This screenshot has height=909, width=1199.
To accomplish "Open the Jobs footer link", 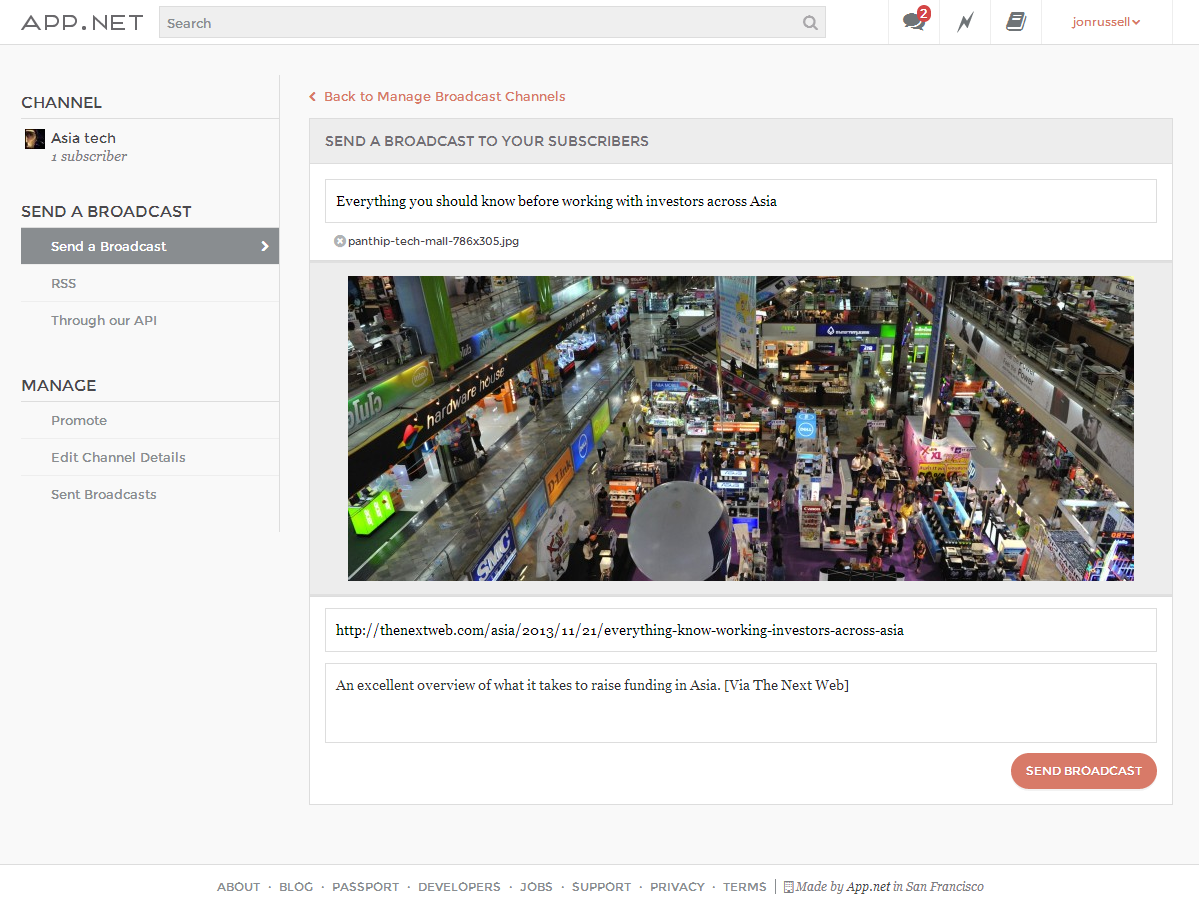I will click(x=536, y=887).
